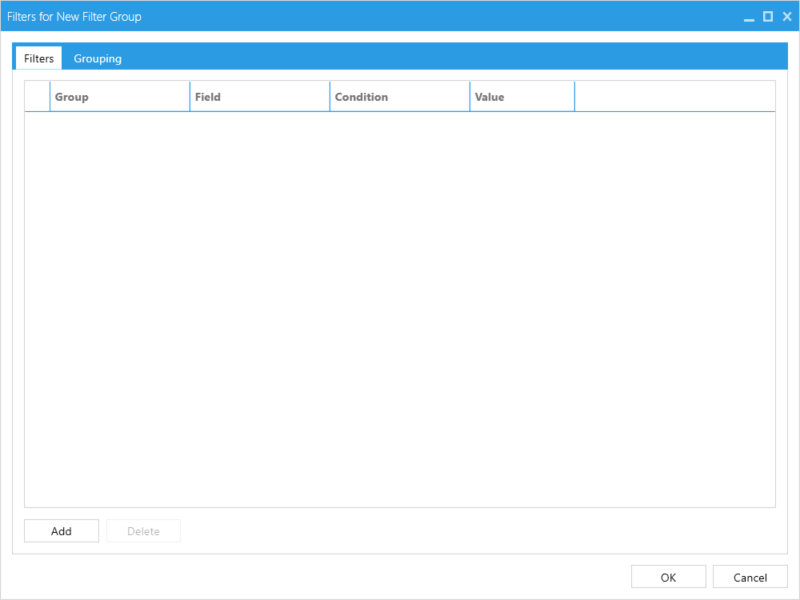The height and width of the screenshot is (600, 800).
Task: Dismiss dialog with Cancel button
Action: 750,577
